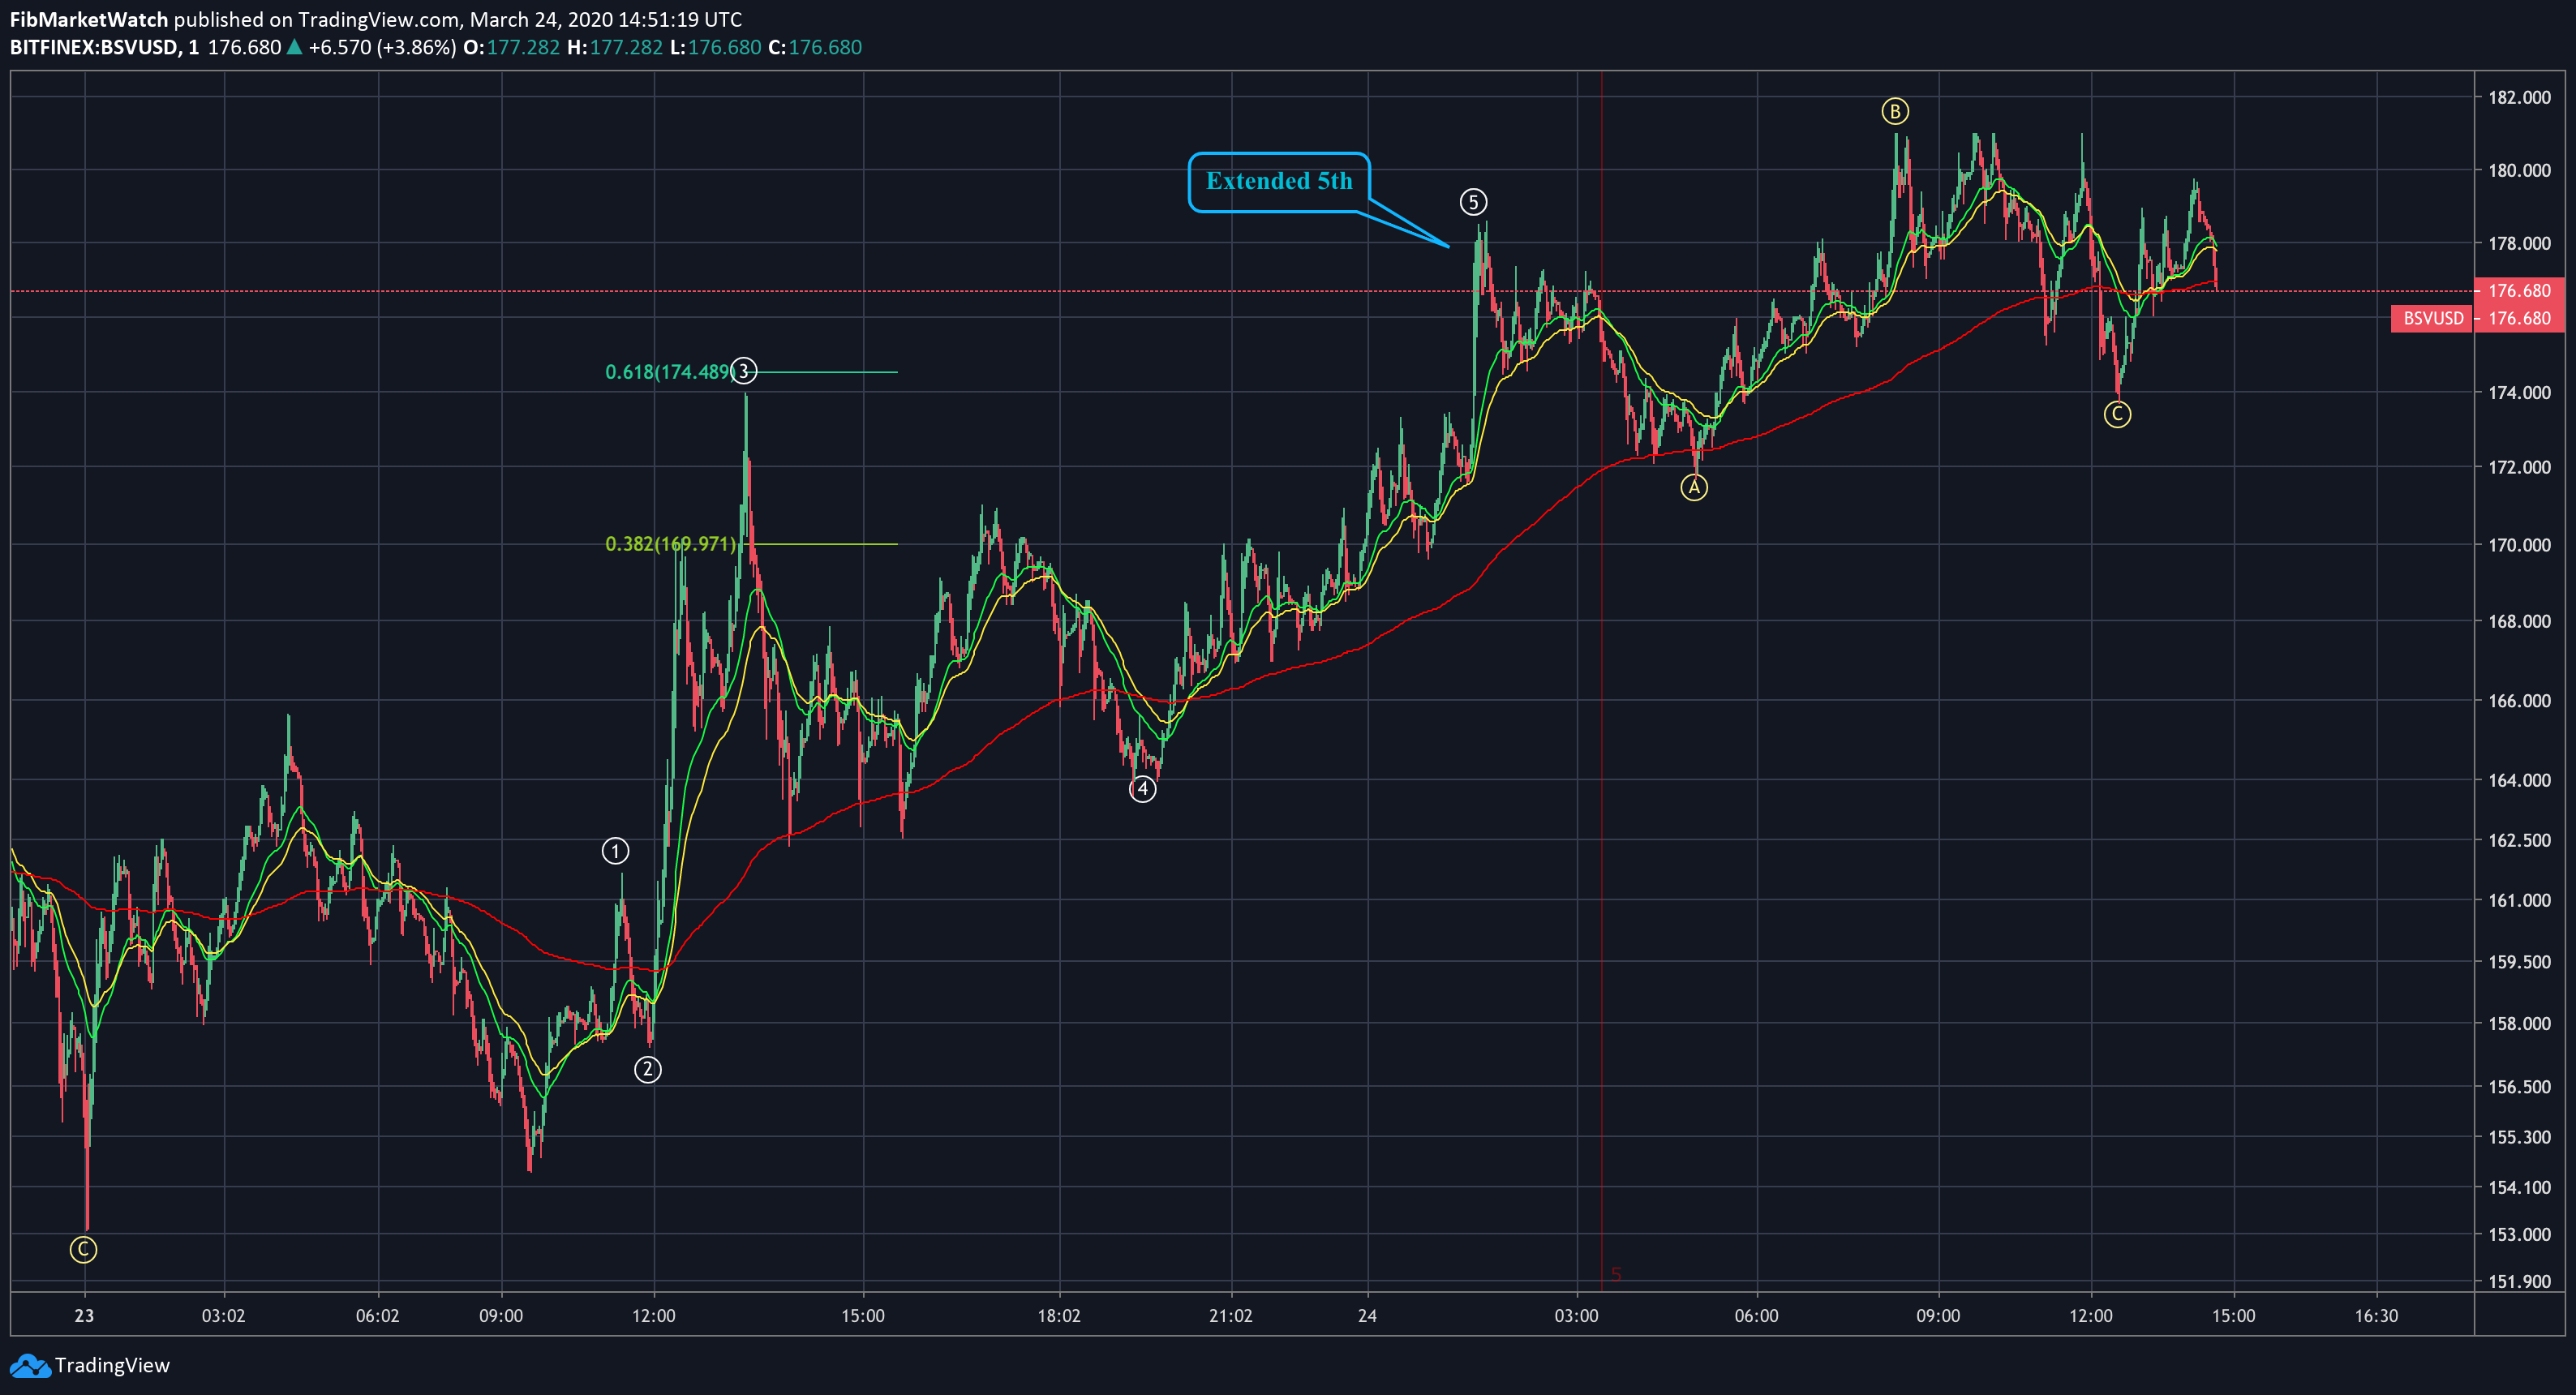Click the 155.300 price axis label
The image size is (2576, 1395).
click(x=2519, y=1137)
